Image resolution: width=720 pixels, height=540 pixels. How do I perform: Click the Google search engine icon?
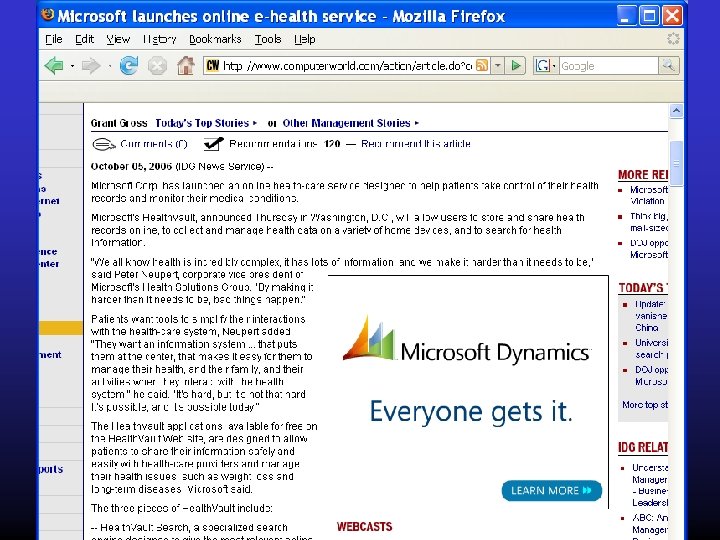tap(542, 66)
